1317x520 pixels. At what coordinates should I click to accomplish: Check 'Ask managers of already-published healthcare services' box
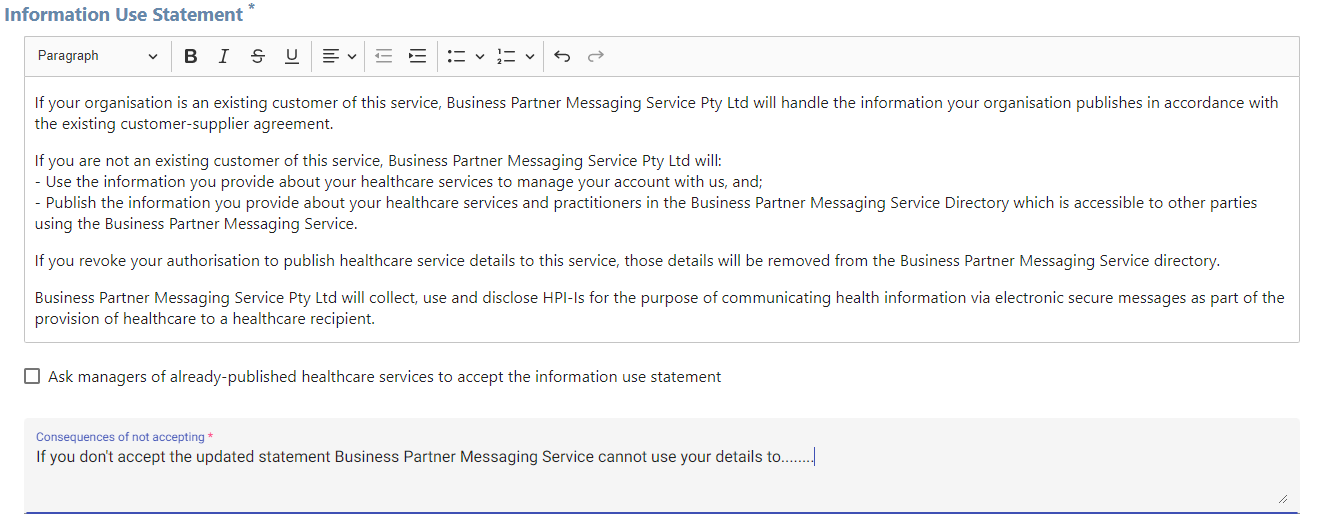pos(32,377)
